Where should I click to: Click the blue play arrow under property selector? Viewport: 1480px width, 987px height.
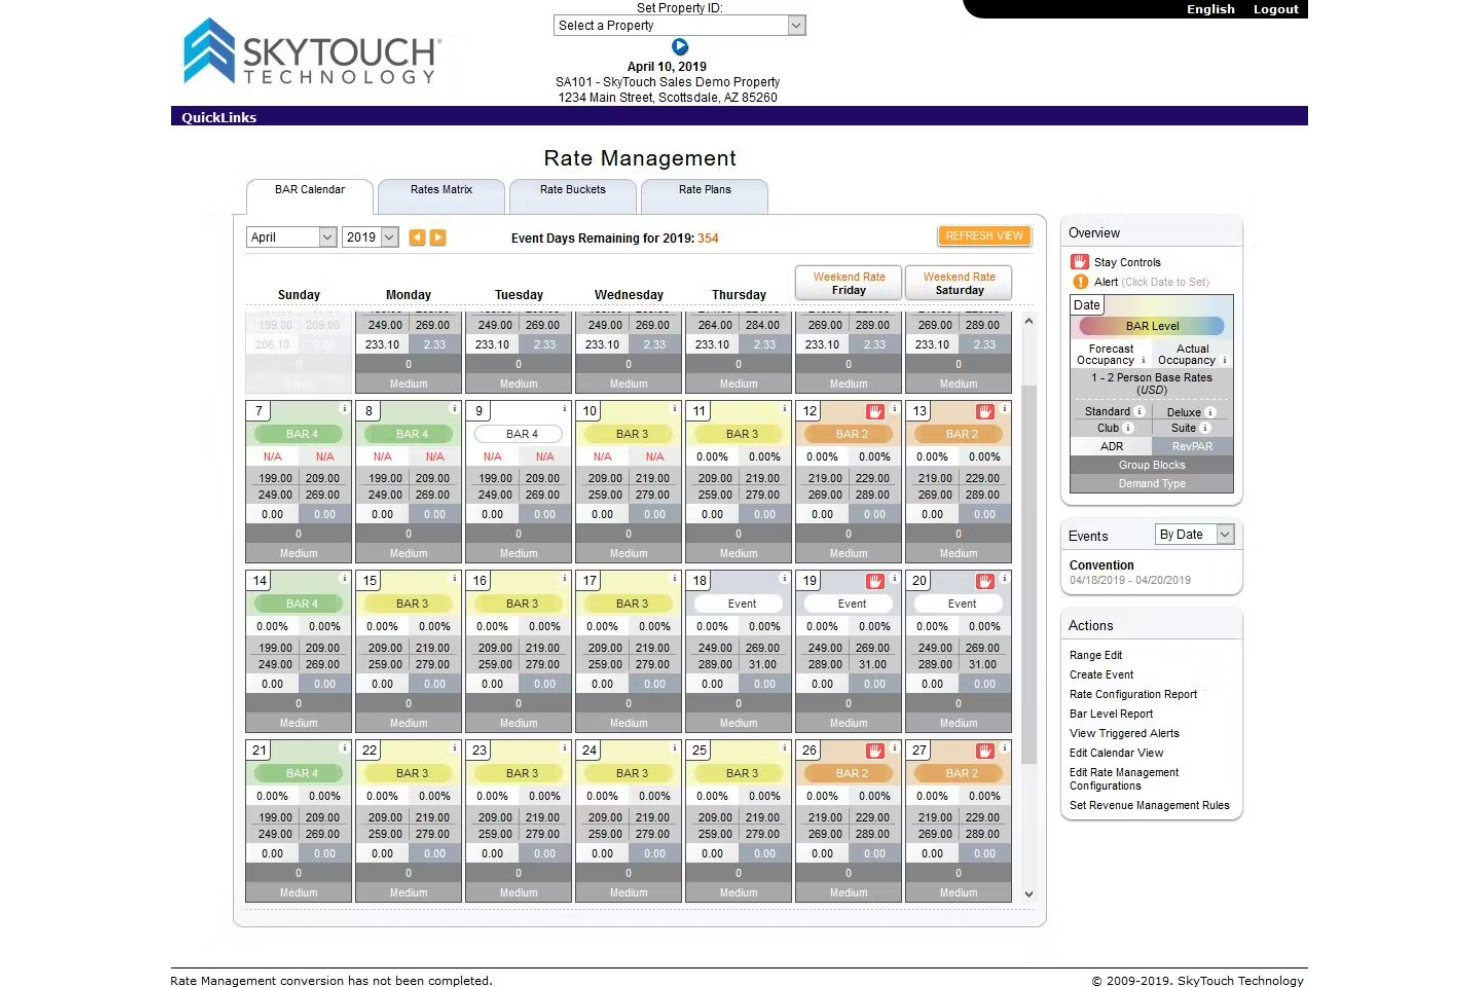pyautogui.click(x=680, y=47)
